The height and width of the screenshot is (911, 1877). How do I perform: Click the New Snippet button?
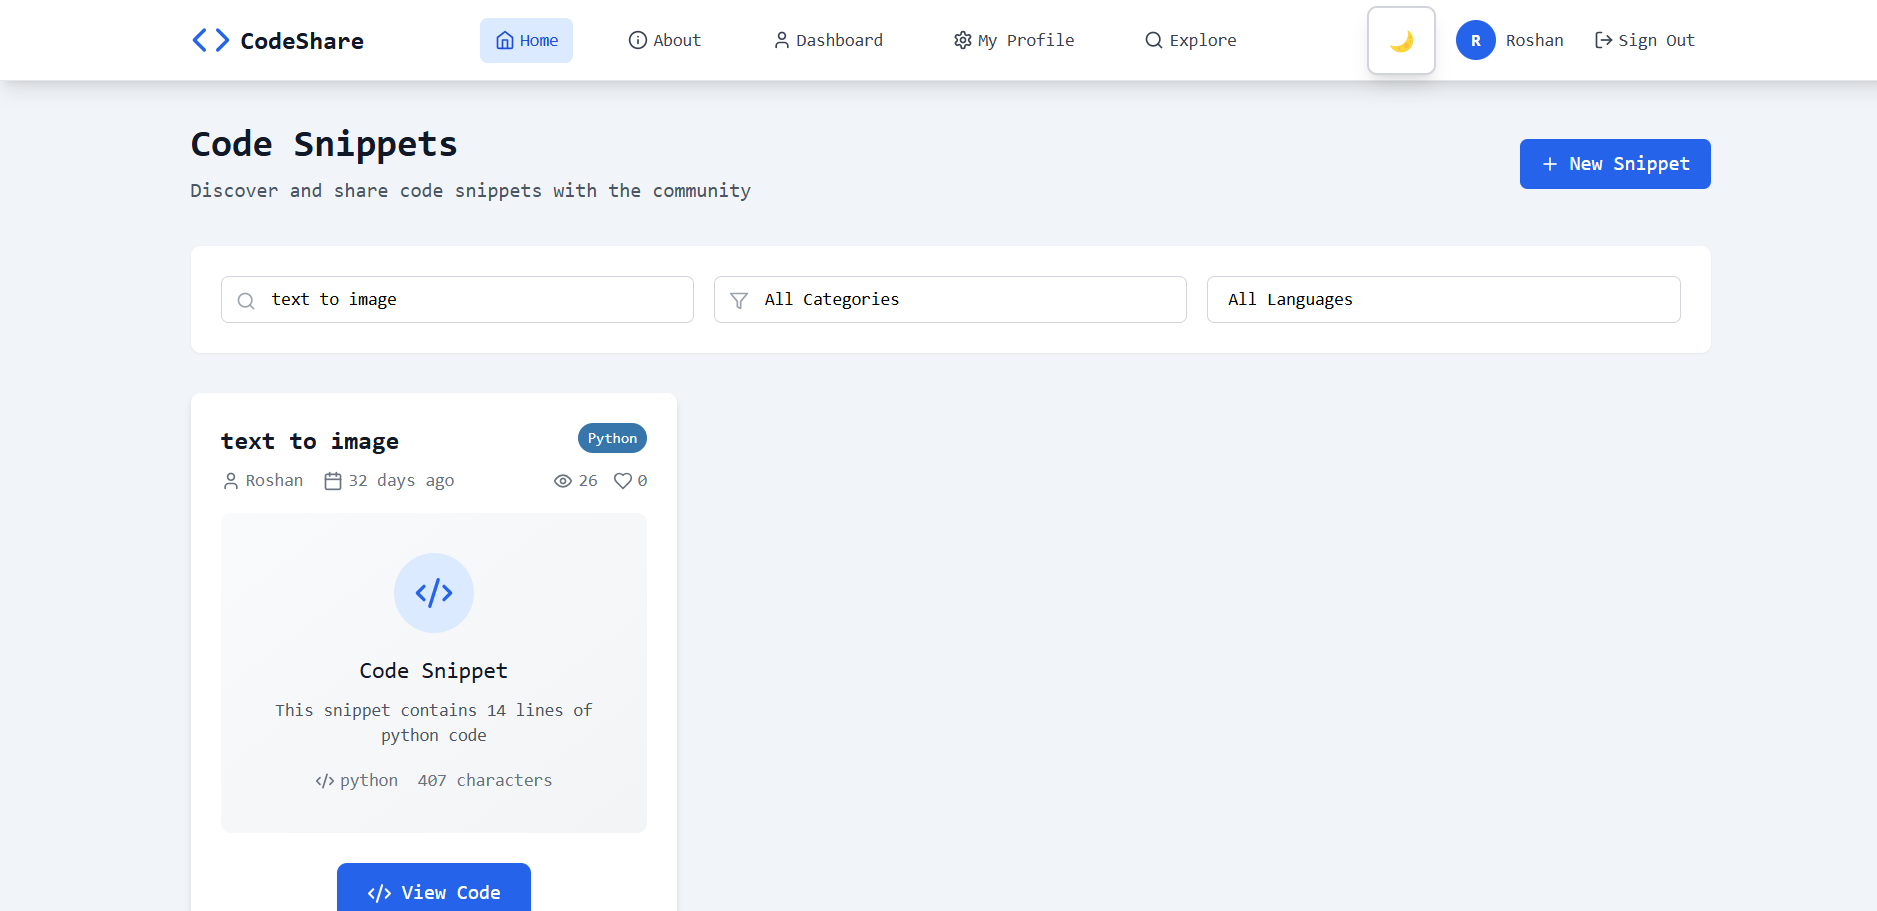pos(1614,163)
